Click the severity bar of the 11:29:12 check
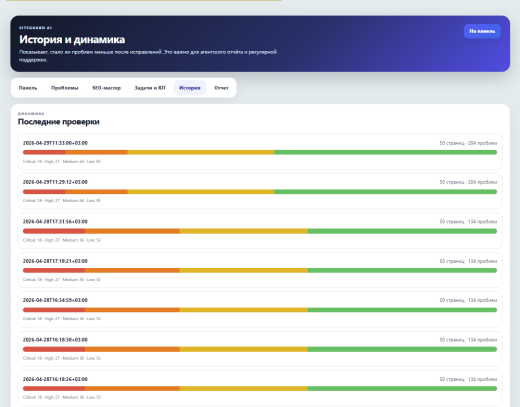Image resolution: width=520 pixels, height=407 pixels. [x=260, y=192]
